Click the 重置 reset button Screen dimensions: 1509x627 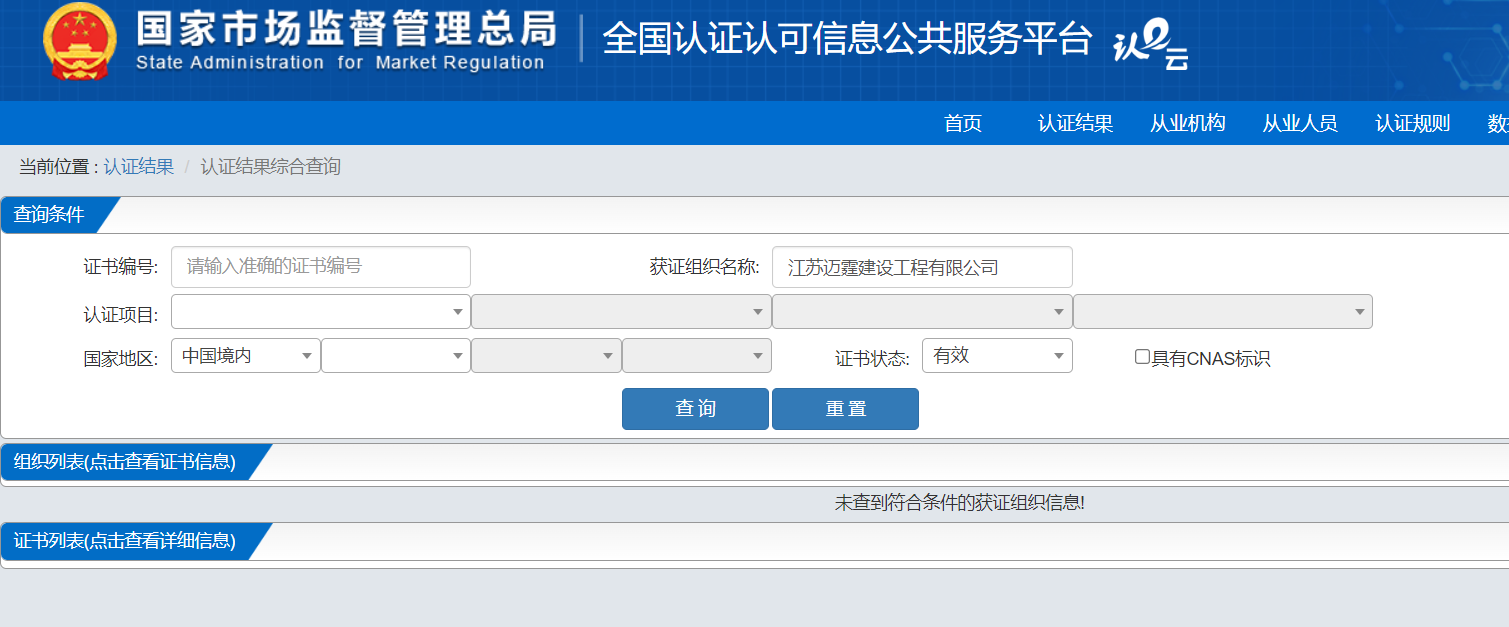pyautogui.click(x=845, y=409)
